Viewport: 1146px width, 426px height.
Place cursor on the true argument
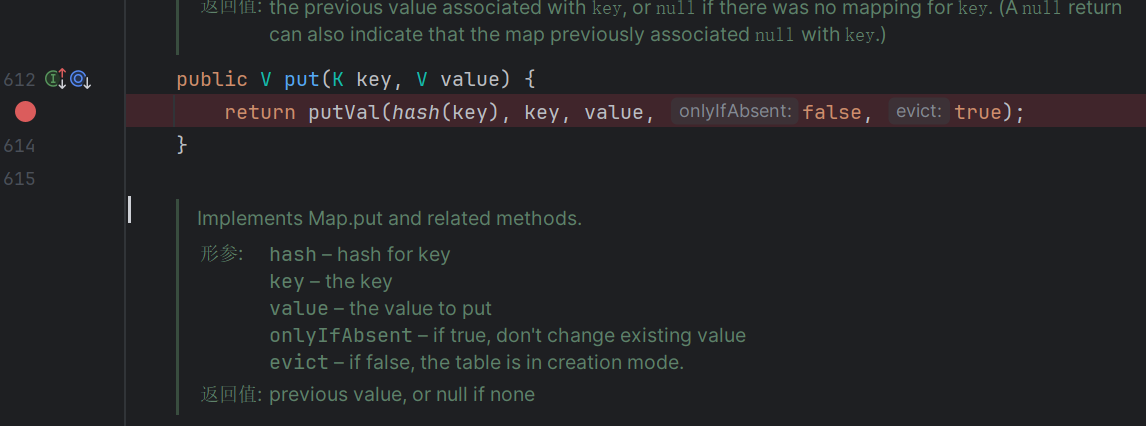pyautogui.click(x=979, y=112)
